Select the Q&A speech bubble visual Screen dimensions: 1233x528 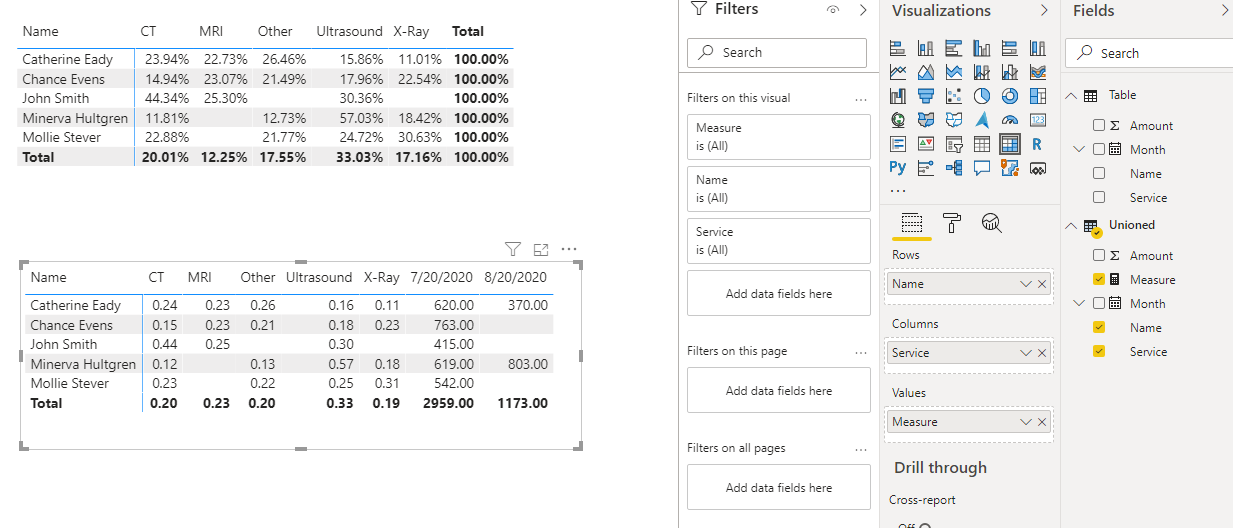coord(981,168)
